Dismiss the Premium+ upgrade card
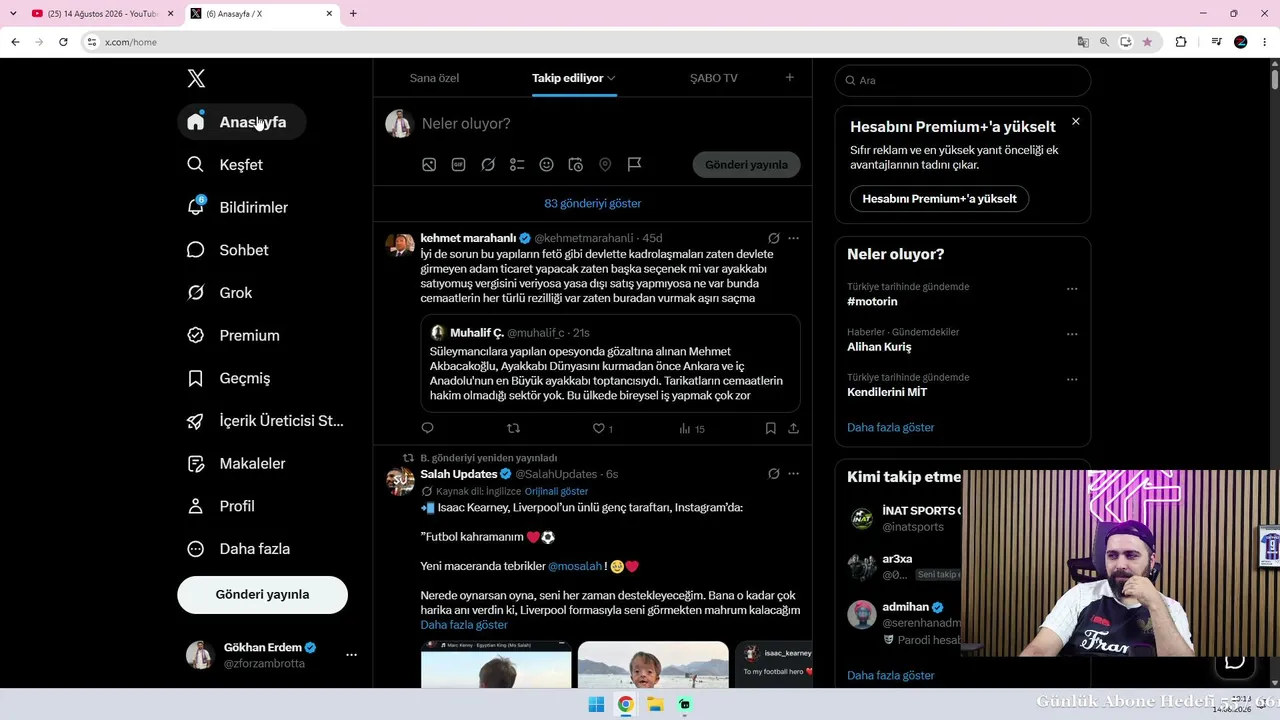The image size is (1280, 720). 1076,122
